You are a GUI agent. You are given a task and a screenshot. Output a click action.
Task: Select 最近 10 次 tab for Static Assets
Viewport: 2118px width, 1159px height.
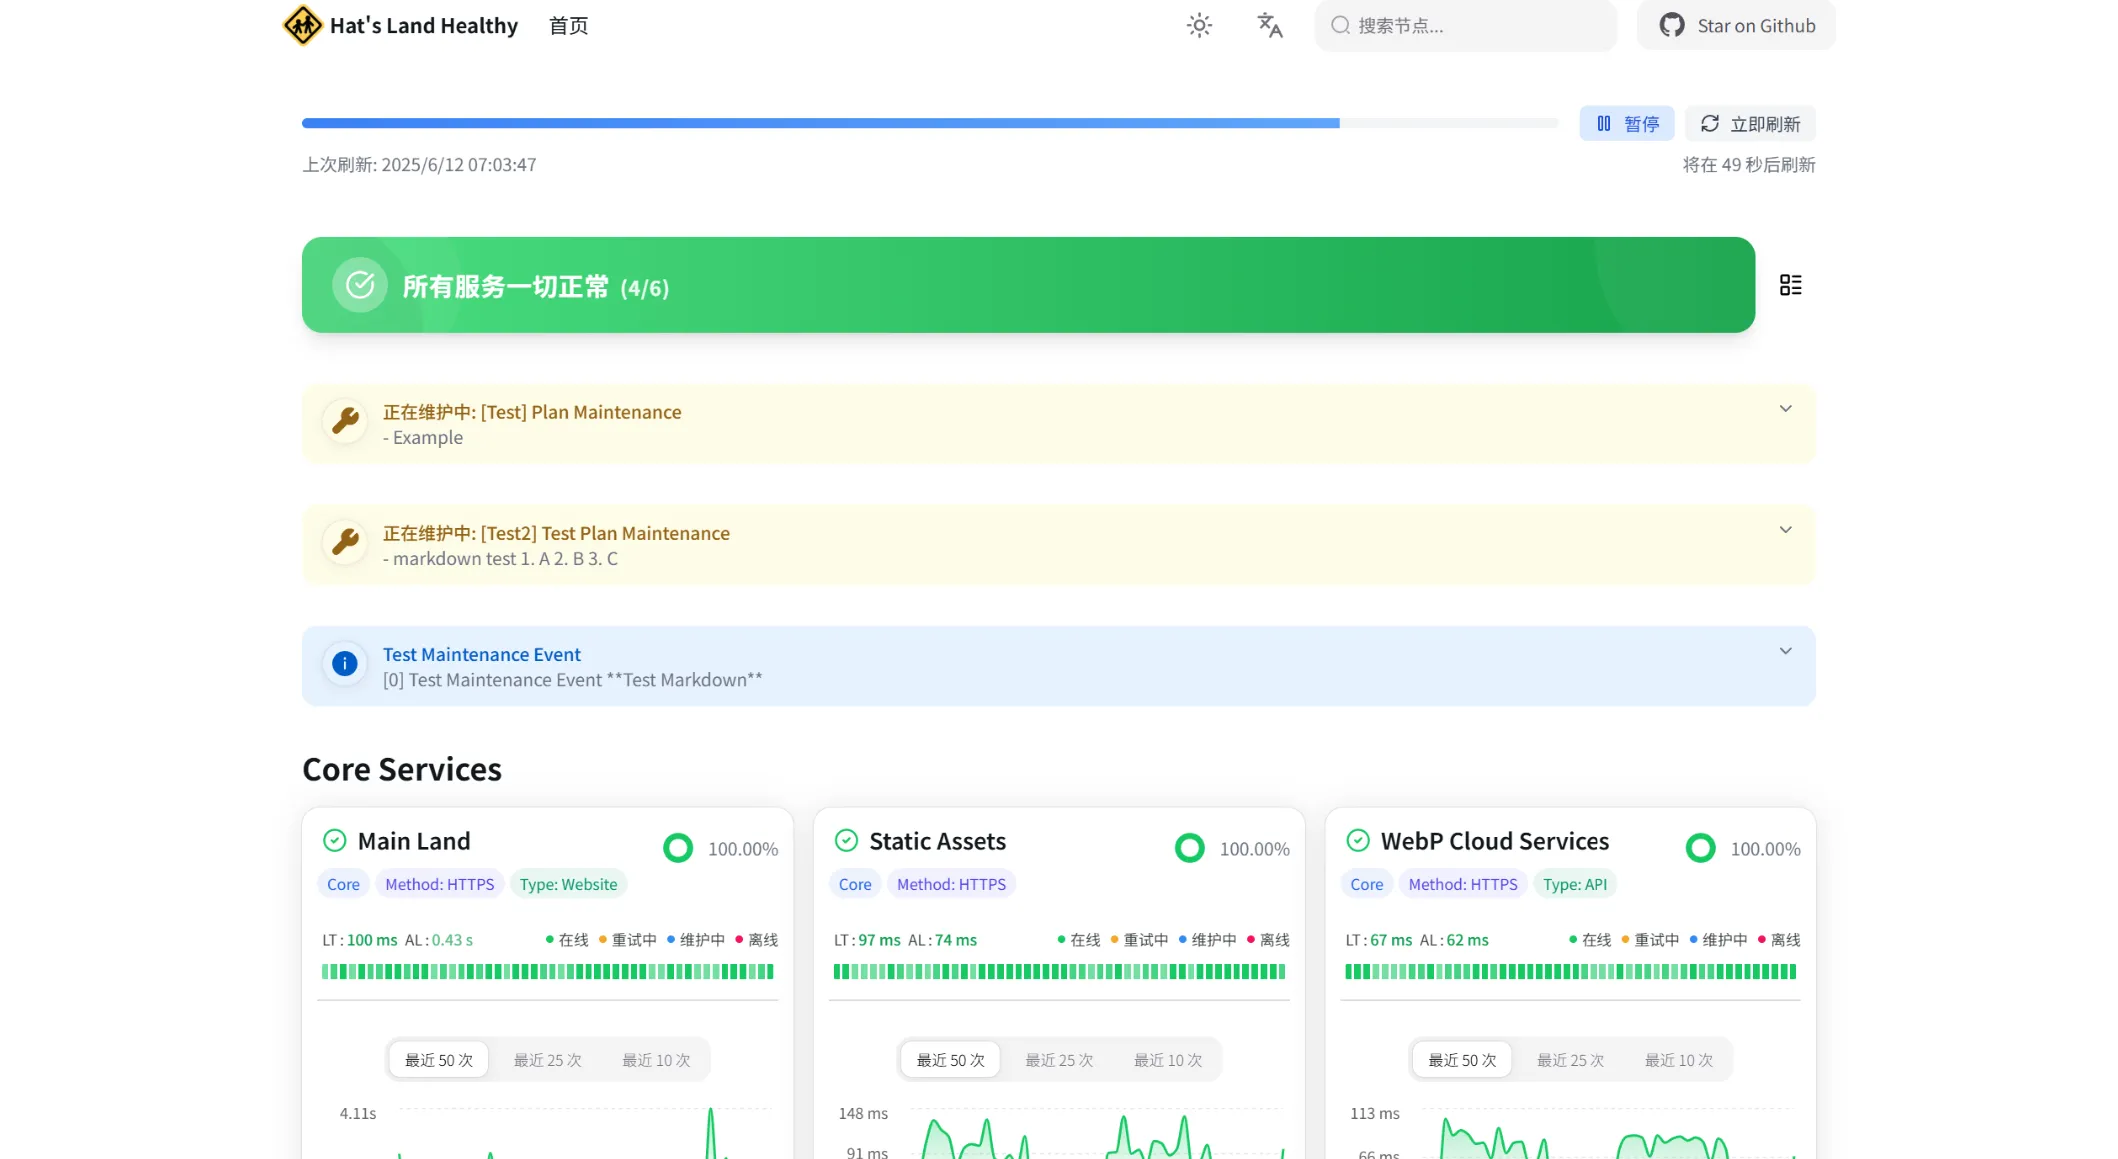1167,1060
